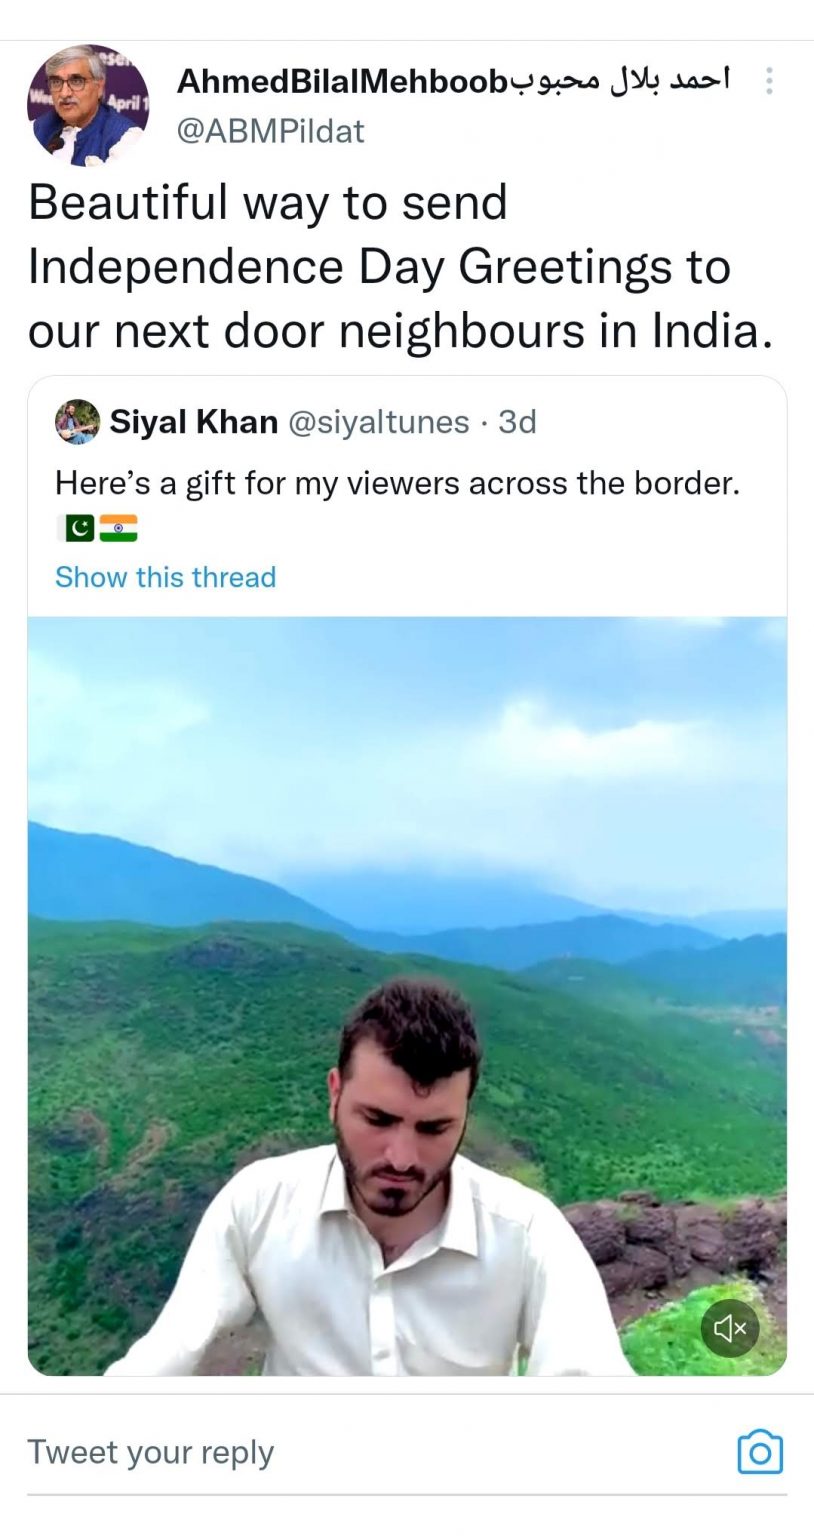Tap the camera icon to attach a photo
This screenshot has width=814, height=1536.
tap(759, 1452)
